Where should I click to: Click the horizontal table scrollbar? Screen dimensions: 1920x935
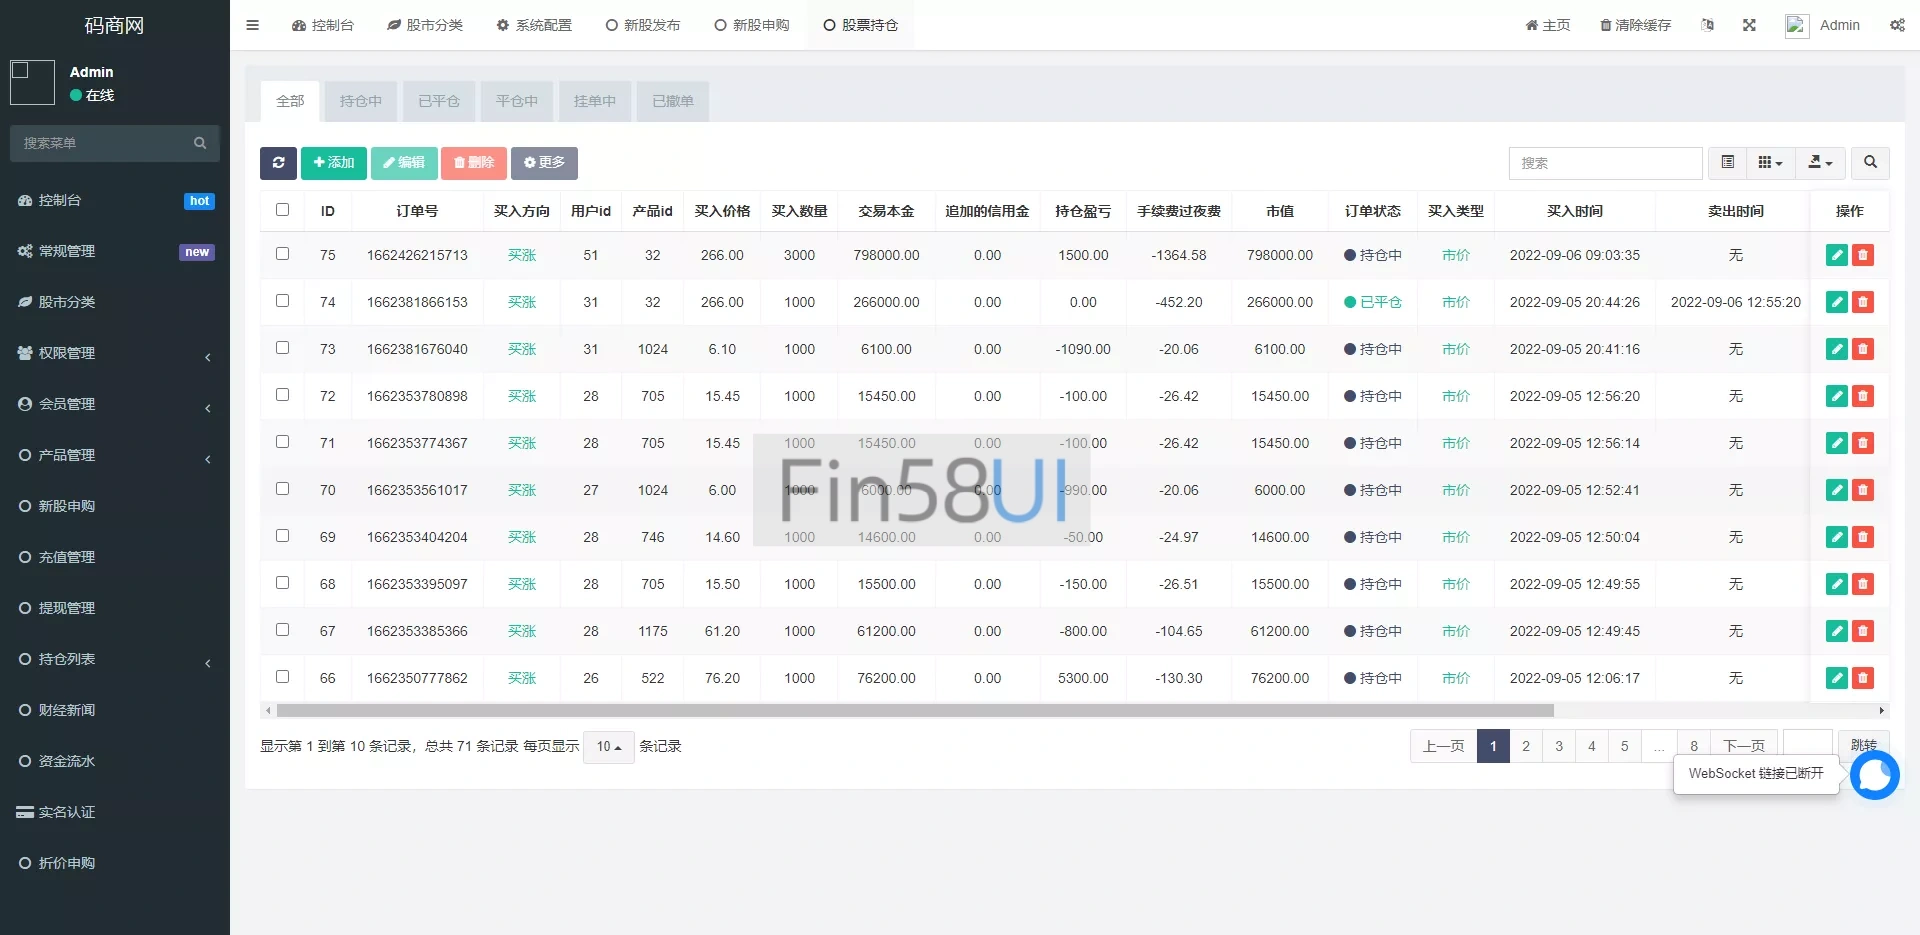[x=914, y=711]
